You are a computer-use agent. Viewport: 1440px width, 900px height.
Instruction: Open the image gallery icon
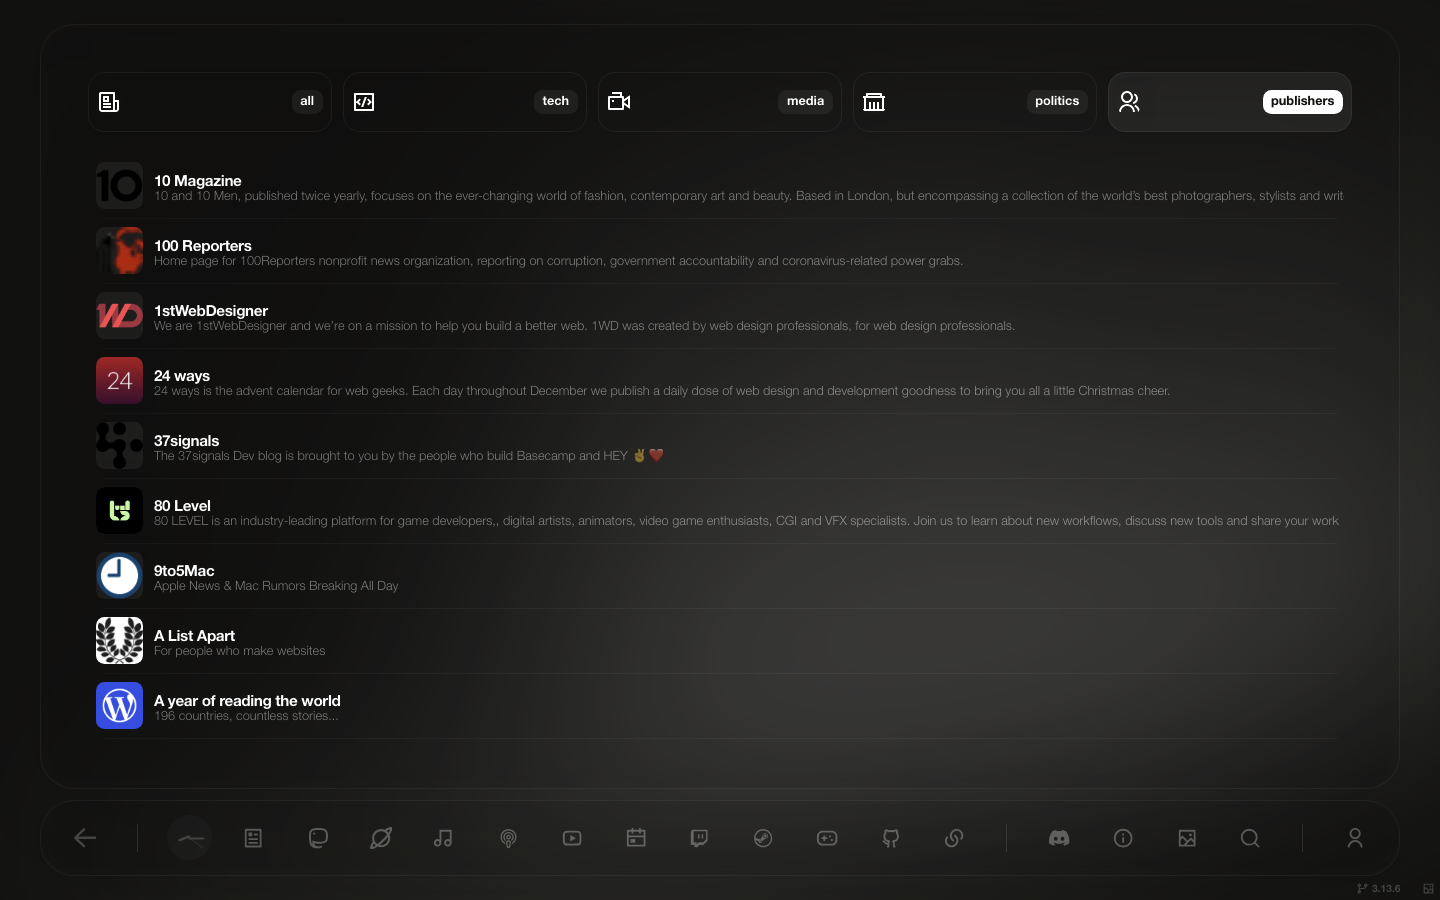coord(1187,838)
